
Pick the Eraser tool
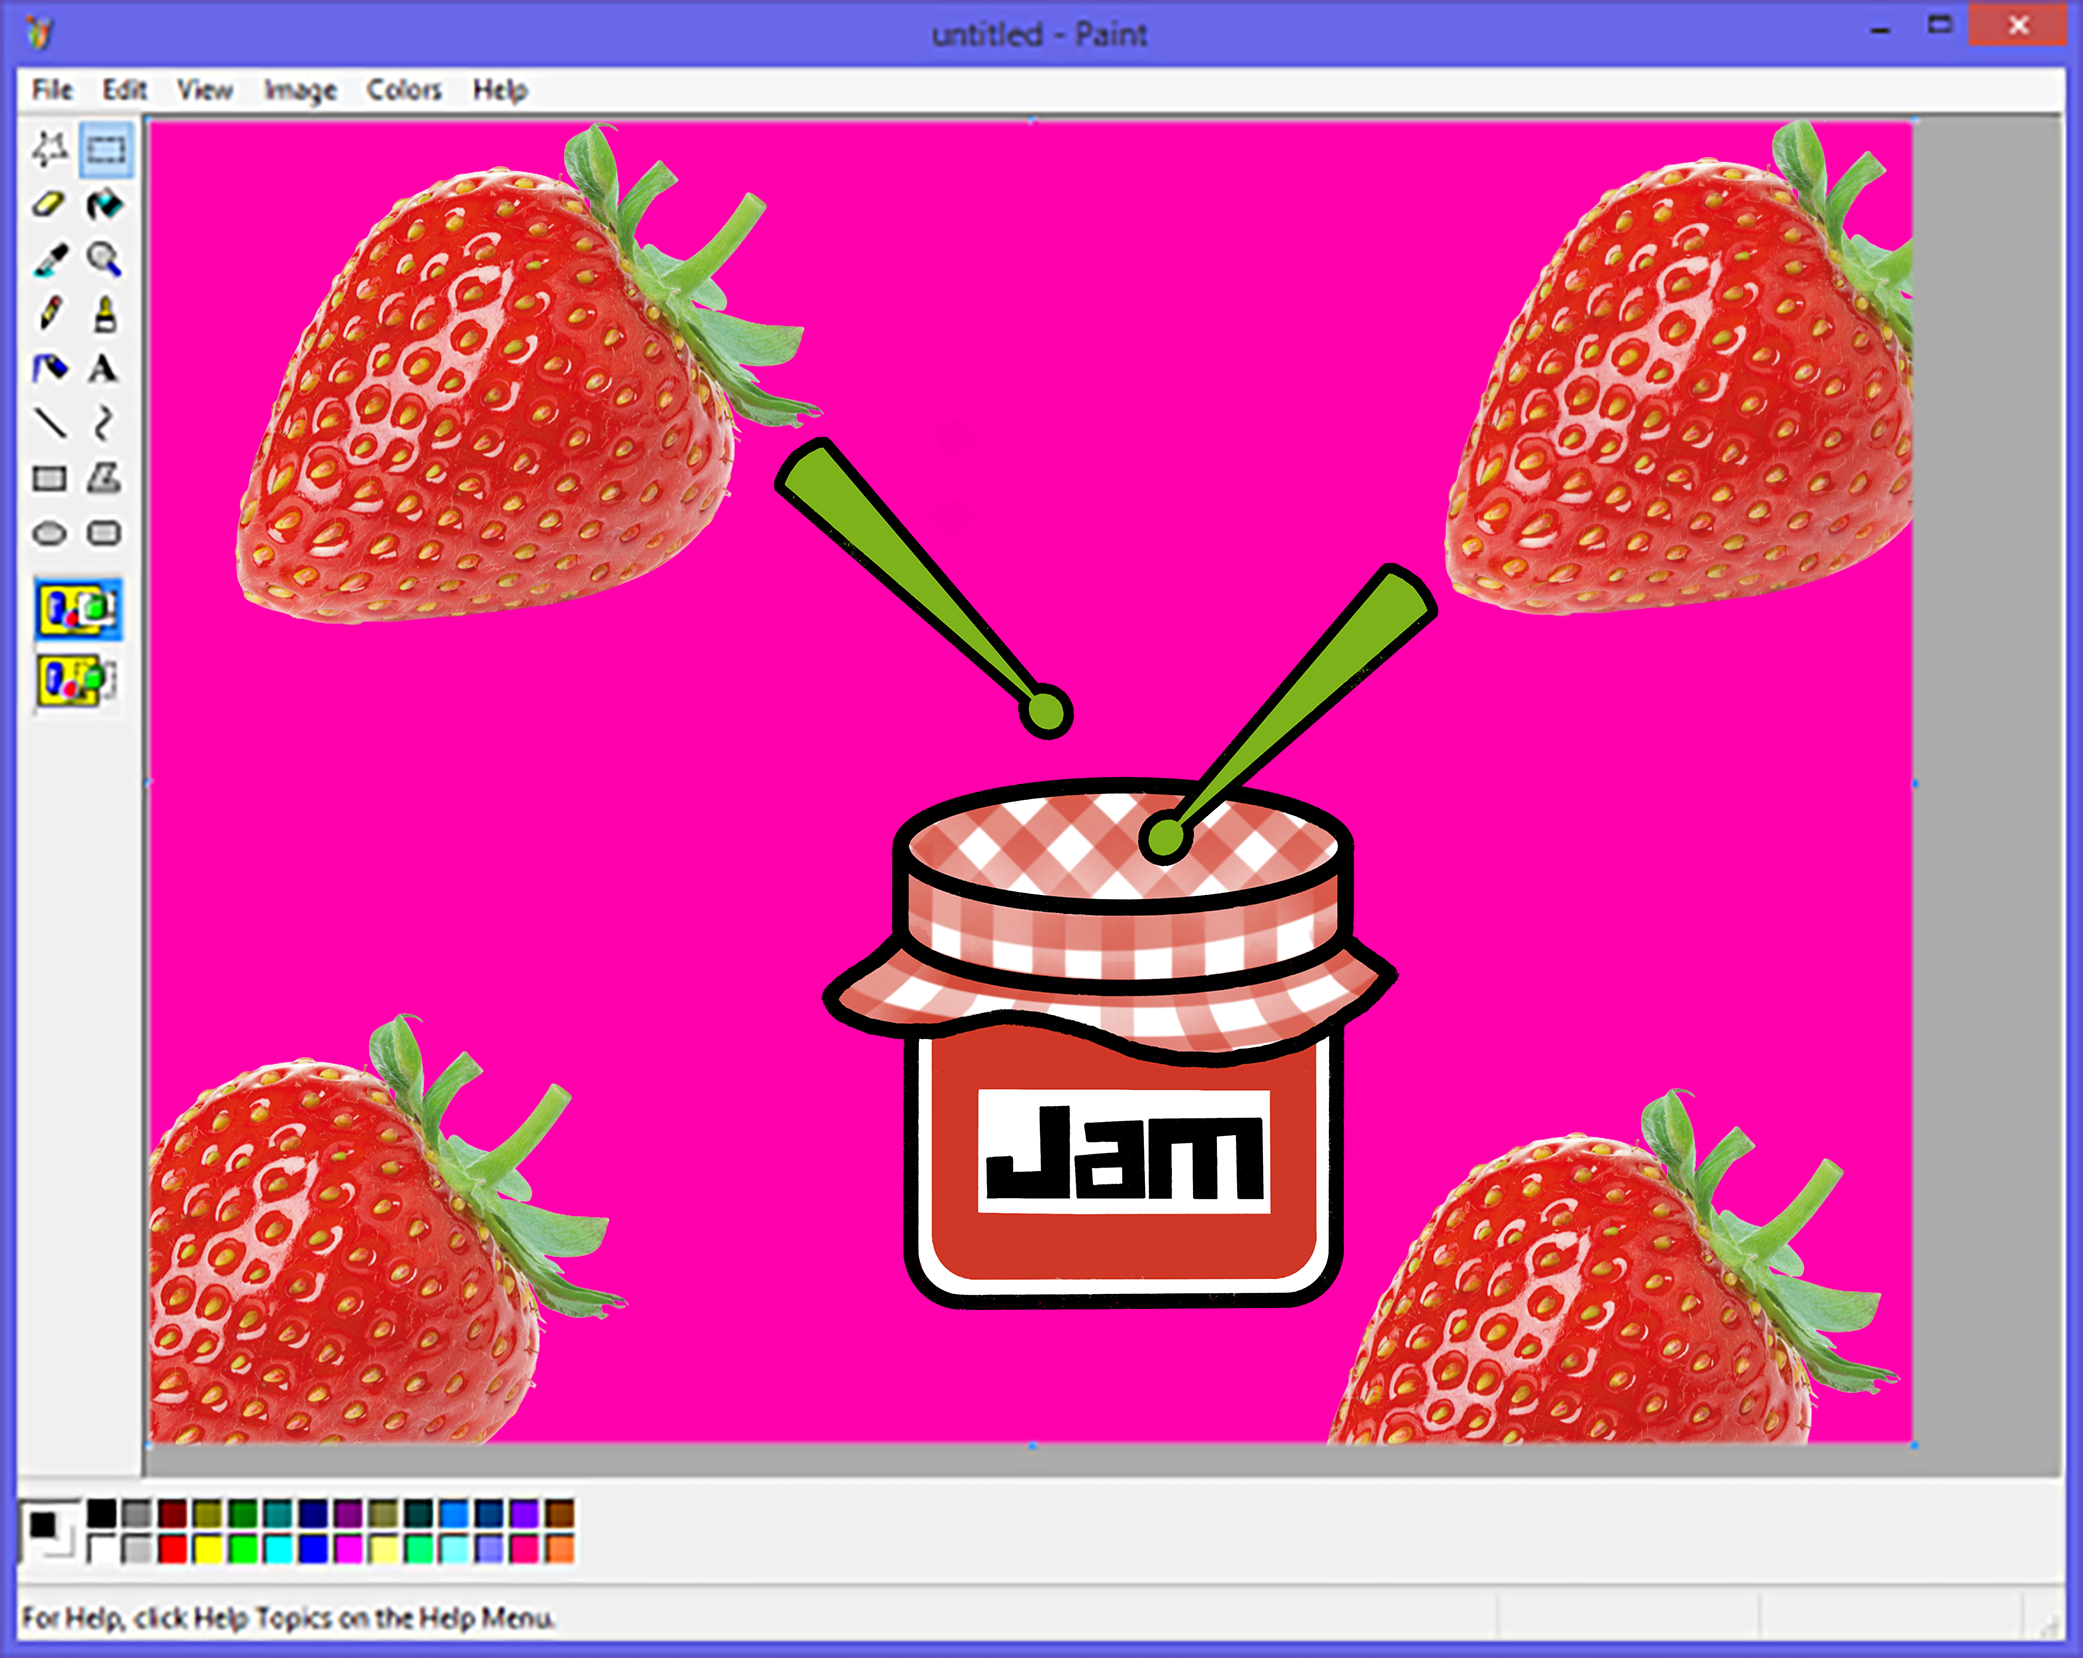click(50, 205)
